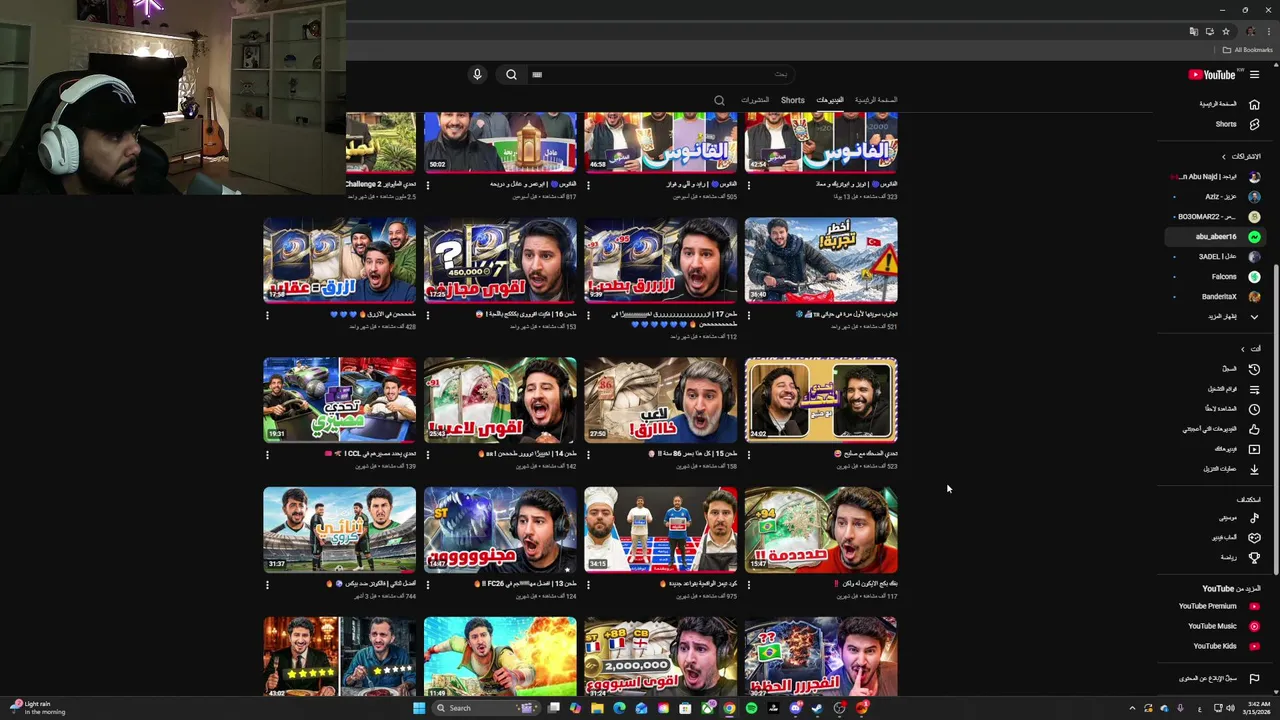Explore the Sports trophy category
This screenshot has width=1280, height=720.
pos(1254,557)
